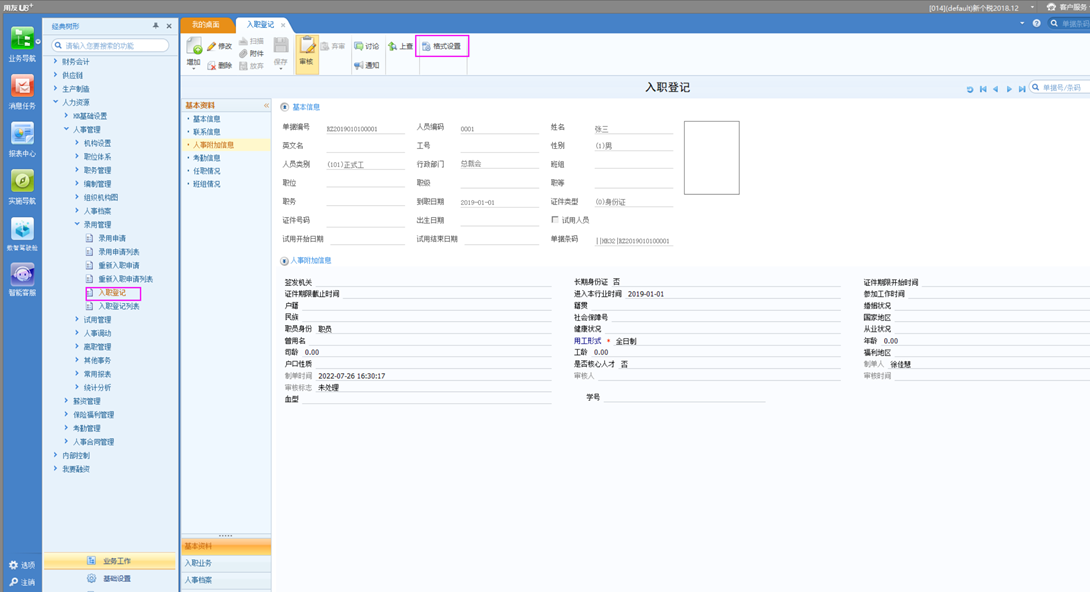Close the 入职登记 tab
Viewport: 1090px width, 592px height.
(283, 25)
